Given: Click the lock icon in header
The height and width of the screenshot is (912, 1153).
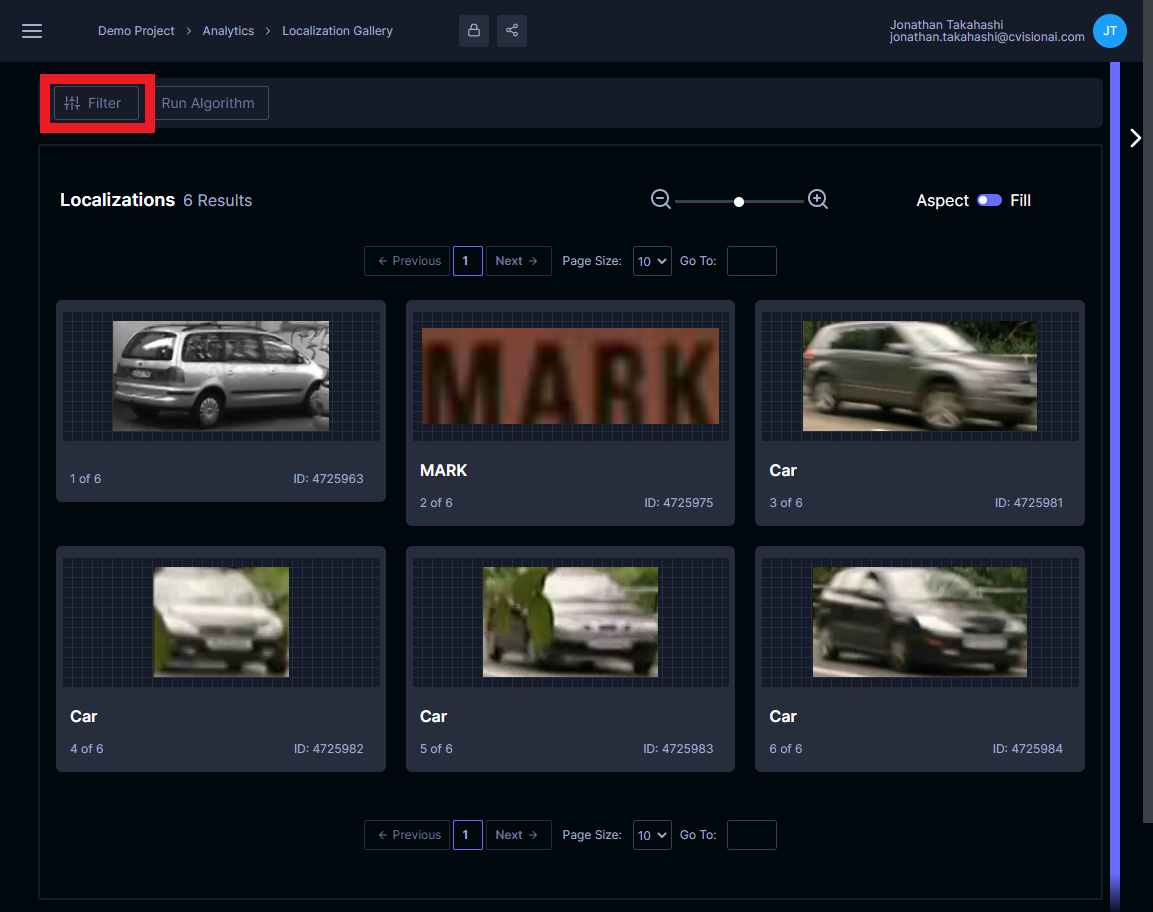Looking at the screenshot, I should coord(474,31).
